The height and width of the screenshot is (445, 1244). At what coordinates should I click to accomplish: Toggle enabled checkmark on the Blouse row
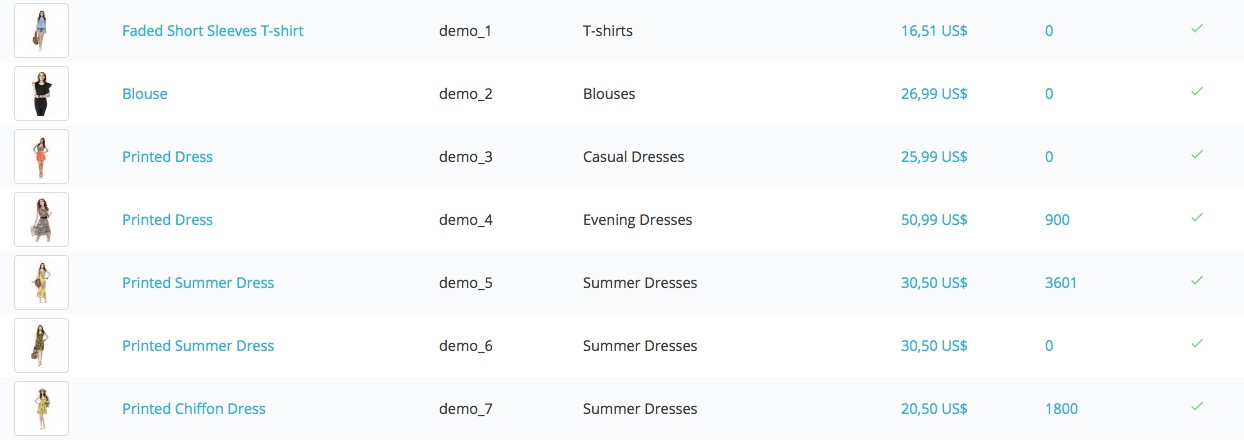tap(1197, 92)
